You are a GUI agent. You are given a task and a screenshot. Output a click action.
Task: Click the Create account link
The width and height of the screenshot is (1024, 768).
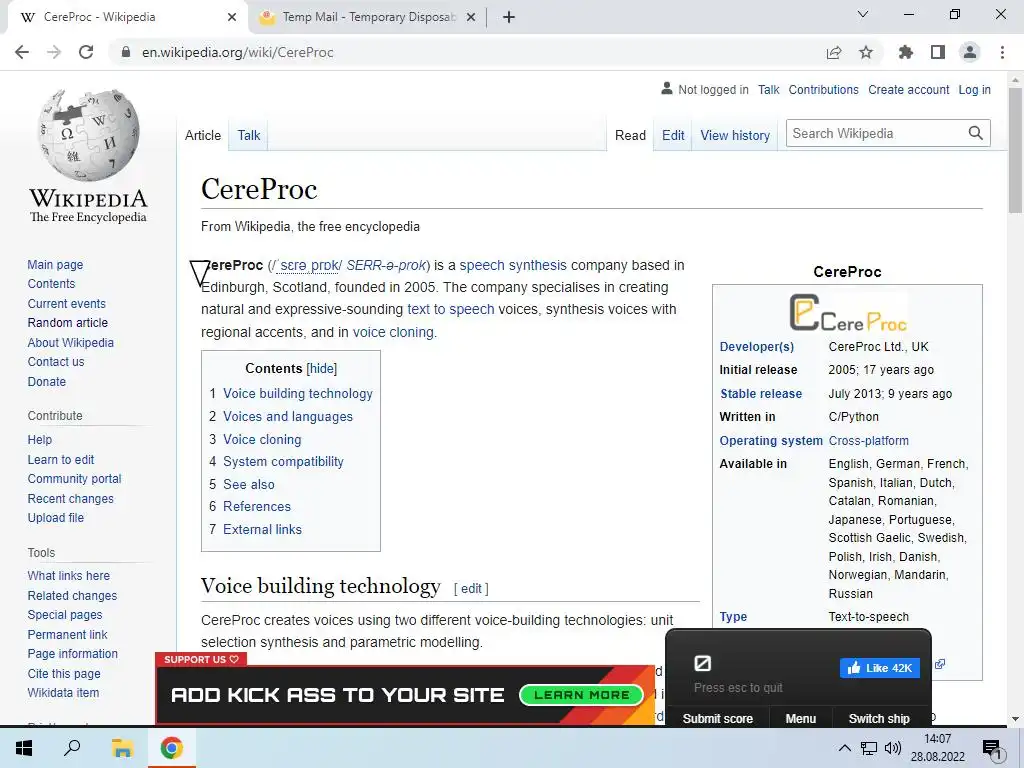coord(908,89)
